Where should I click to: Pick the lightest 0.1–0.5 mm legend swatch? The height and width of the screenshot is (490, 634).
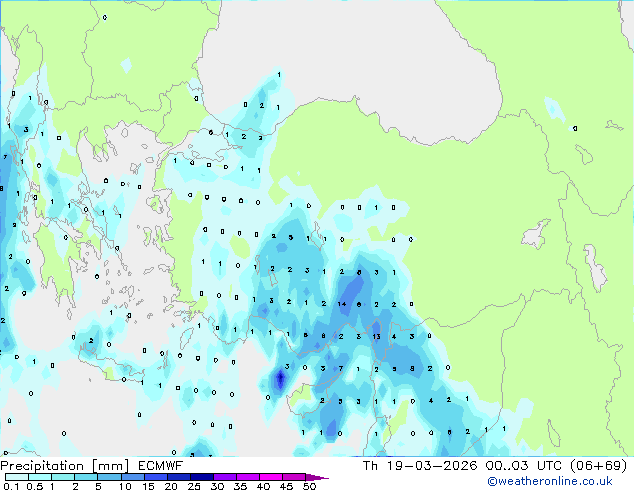17,477
